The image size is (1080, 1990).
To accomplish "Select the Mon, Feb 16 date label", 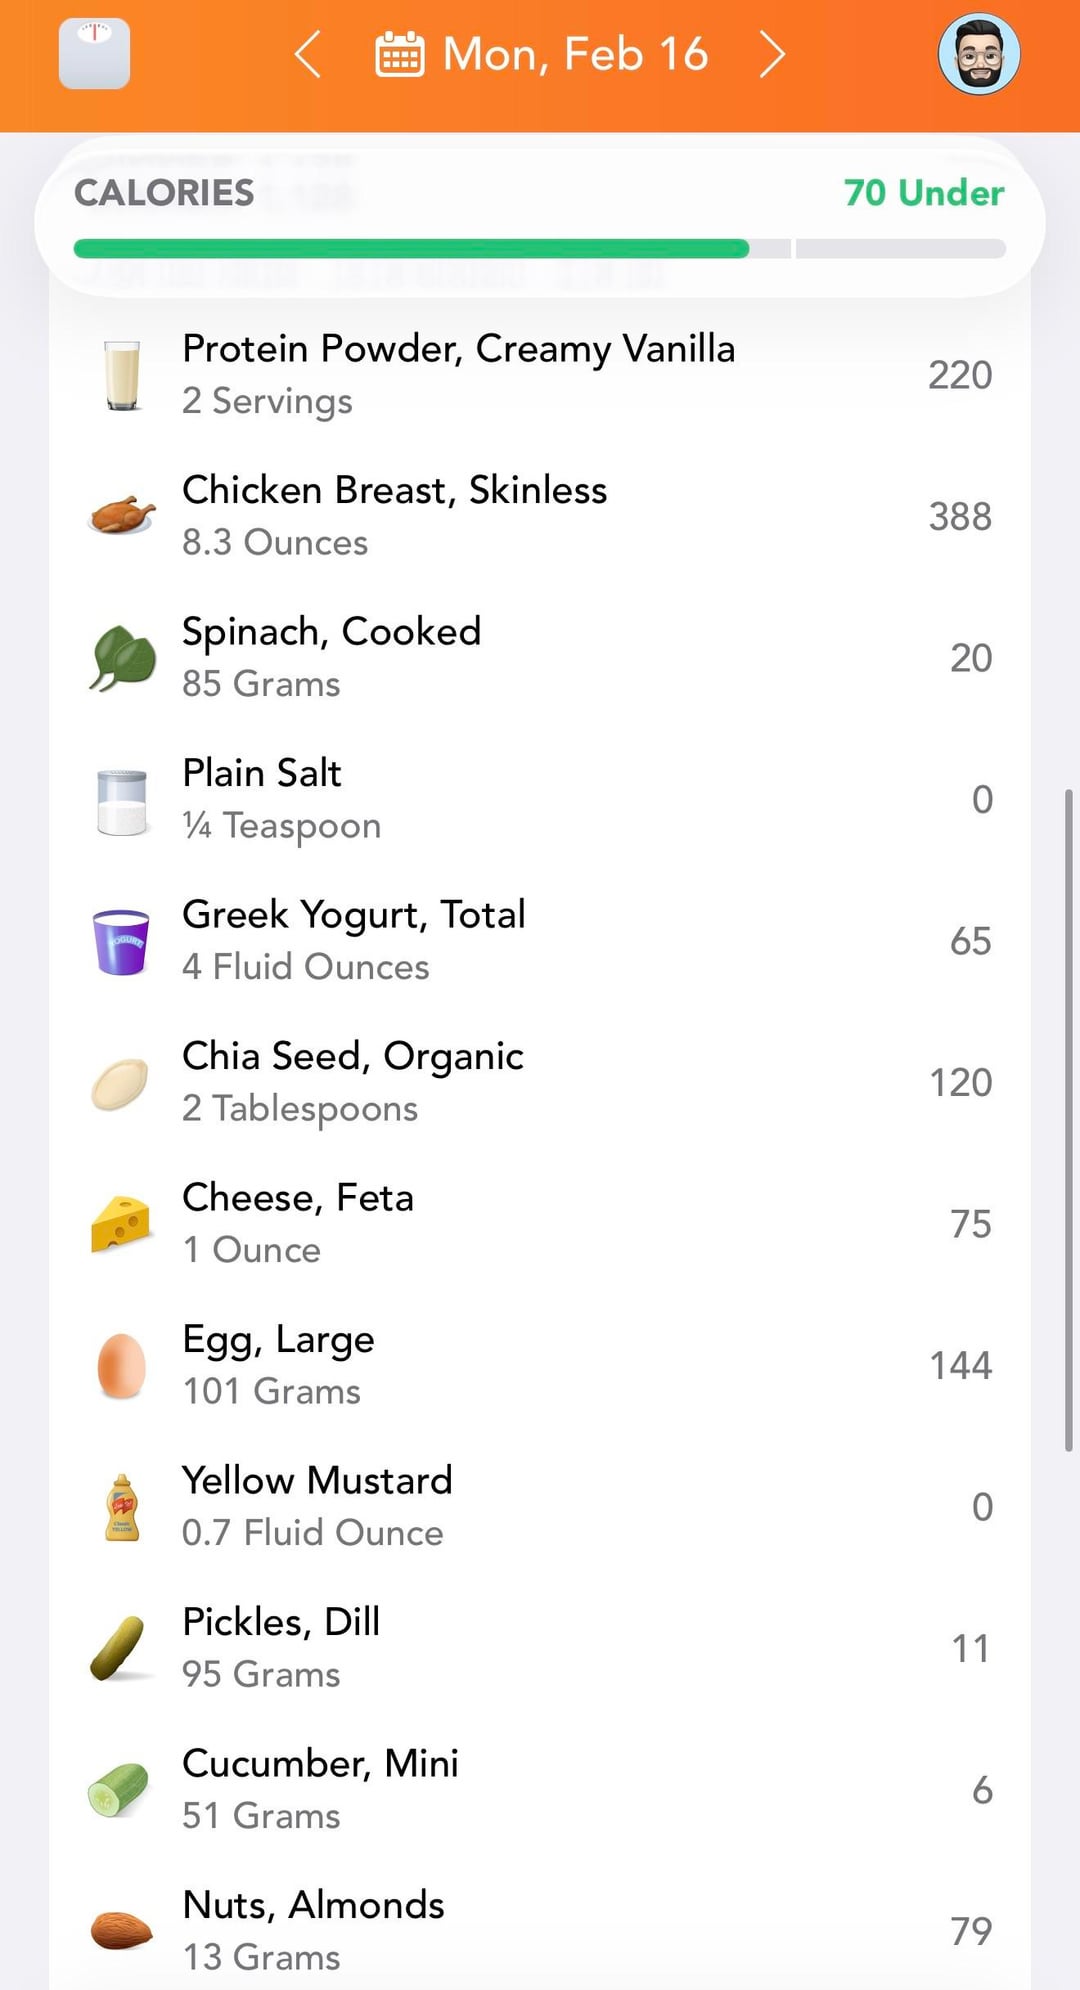I will pos(575,54).
